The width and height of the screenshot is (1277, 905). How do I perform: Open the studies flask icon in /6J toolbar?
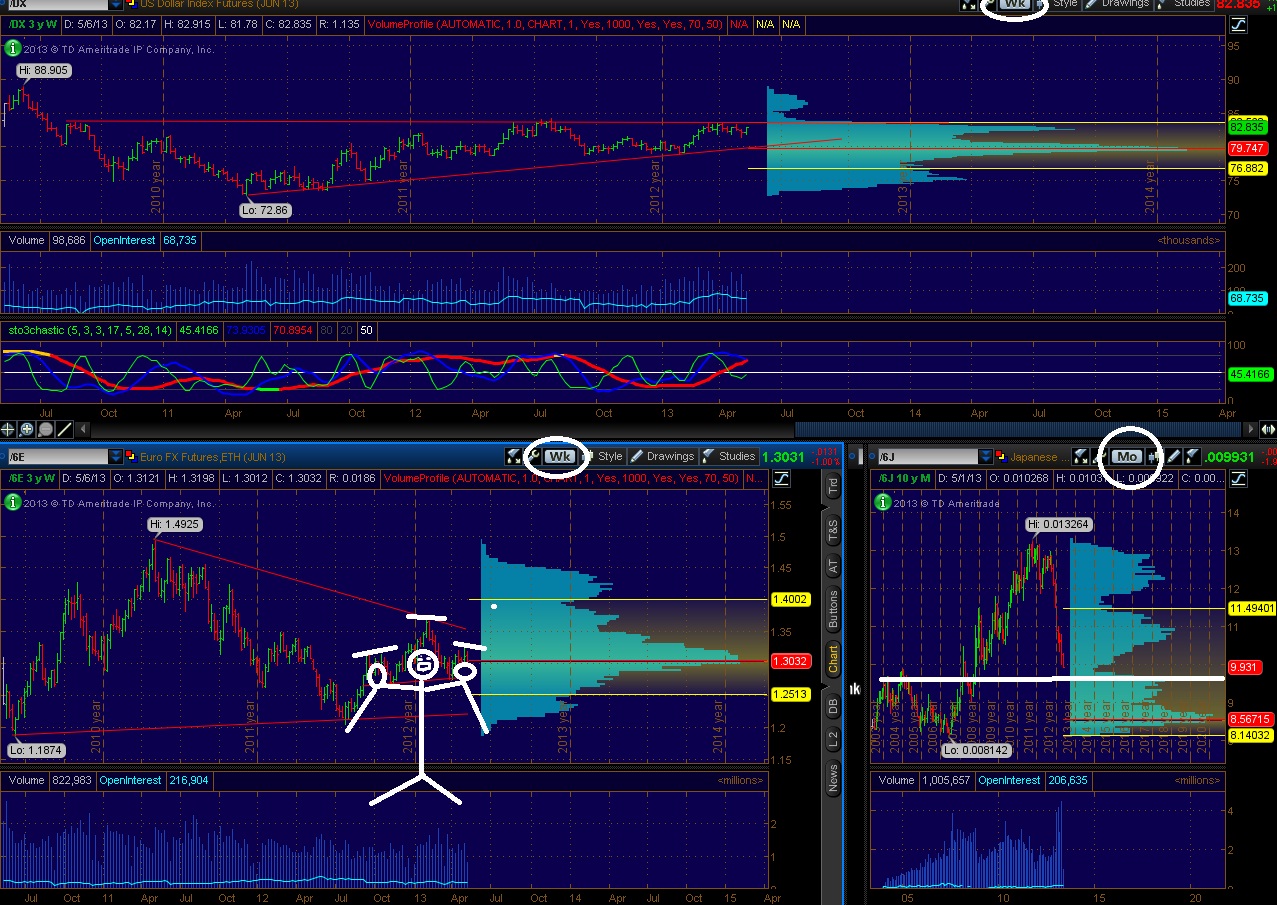pyautogui.click(x=1192, y=456)
